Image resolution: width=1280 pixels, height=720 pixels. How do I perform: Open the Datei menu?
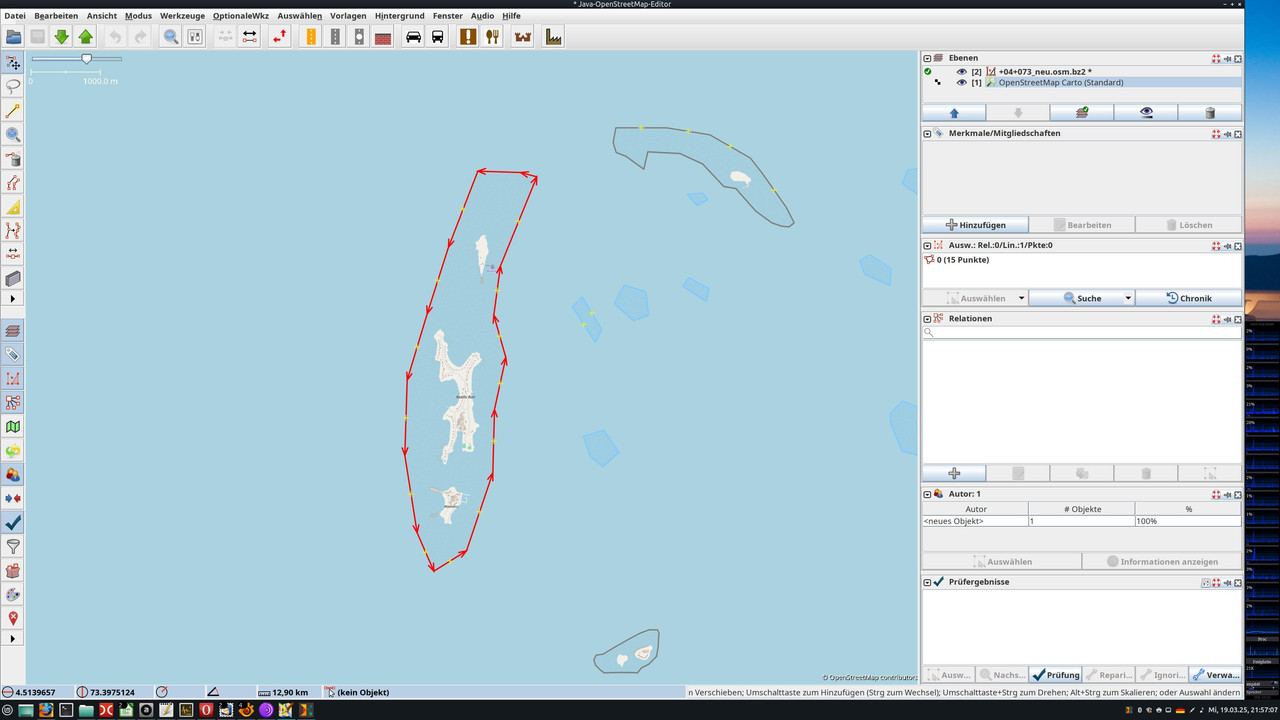point(15,16)
